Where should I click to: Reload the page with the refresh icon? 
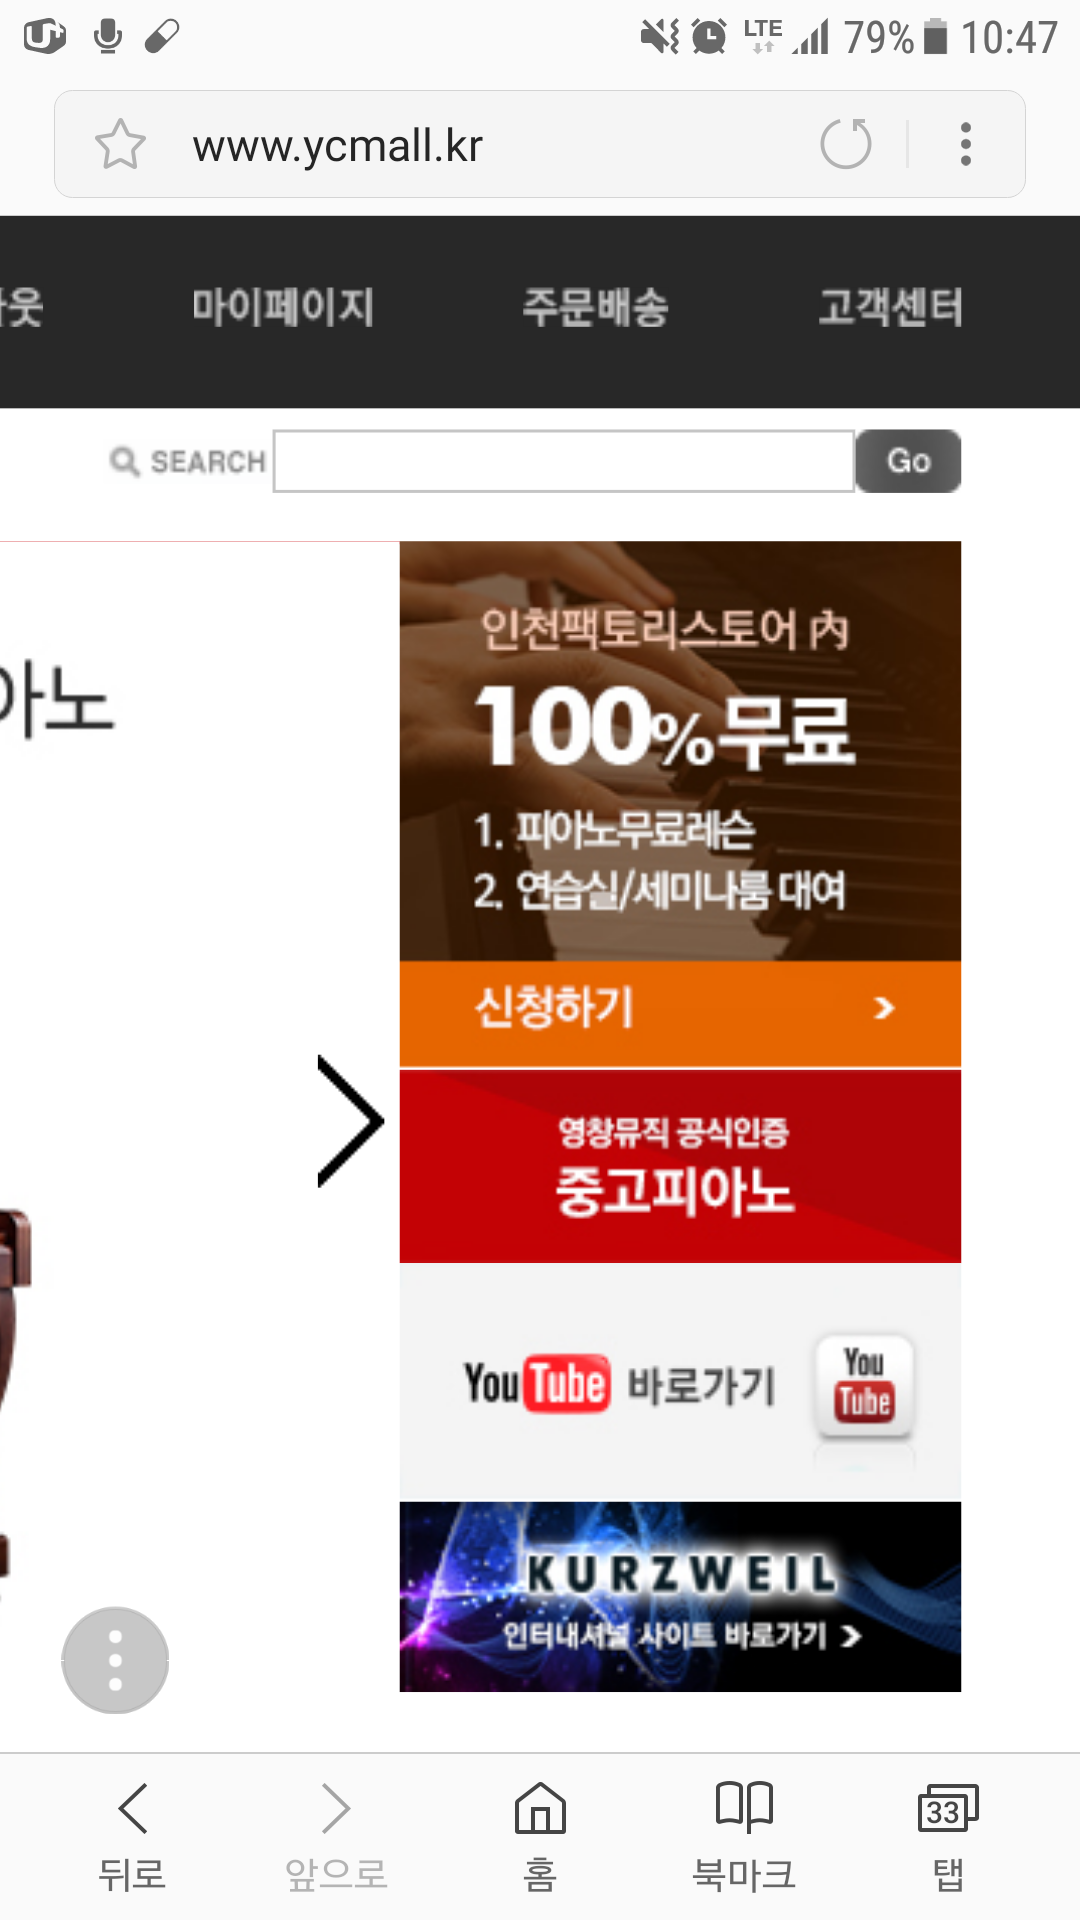[x=846, y=144]
